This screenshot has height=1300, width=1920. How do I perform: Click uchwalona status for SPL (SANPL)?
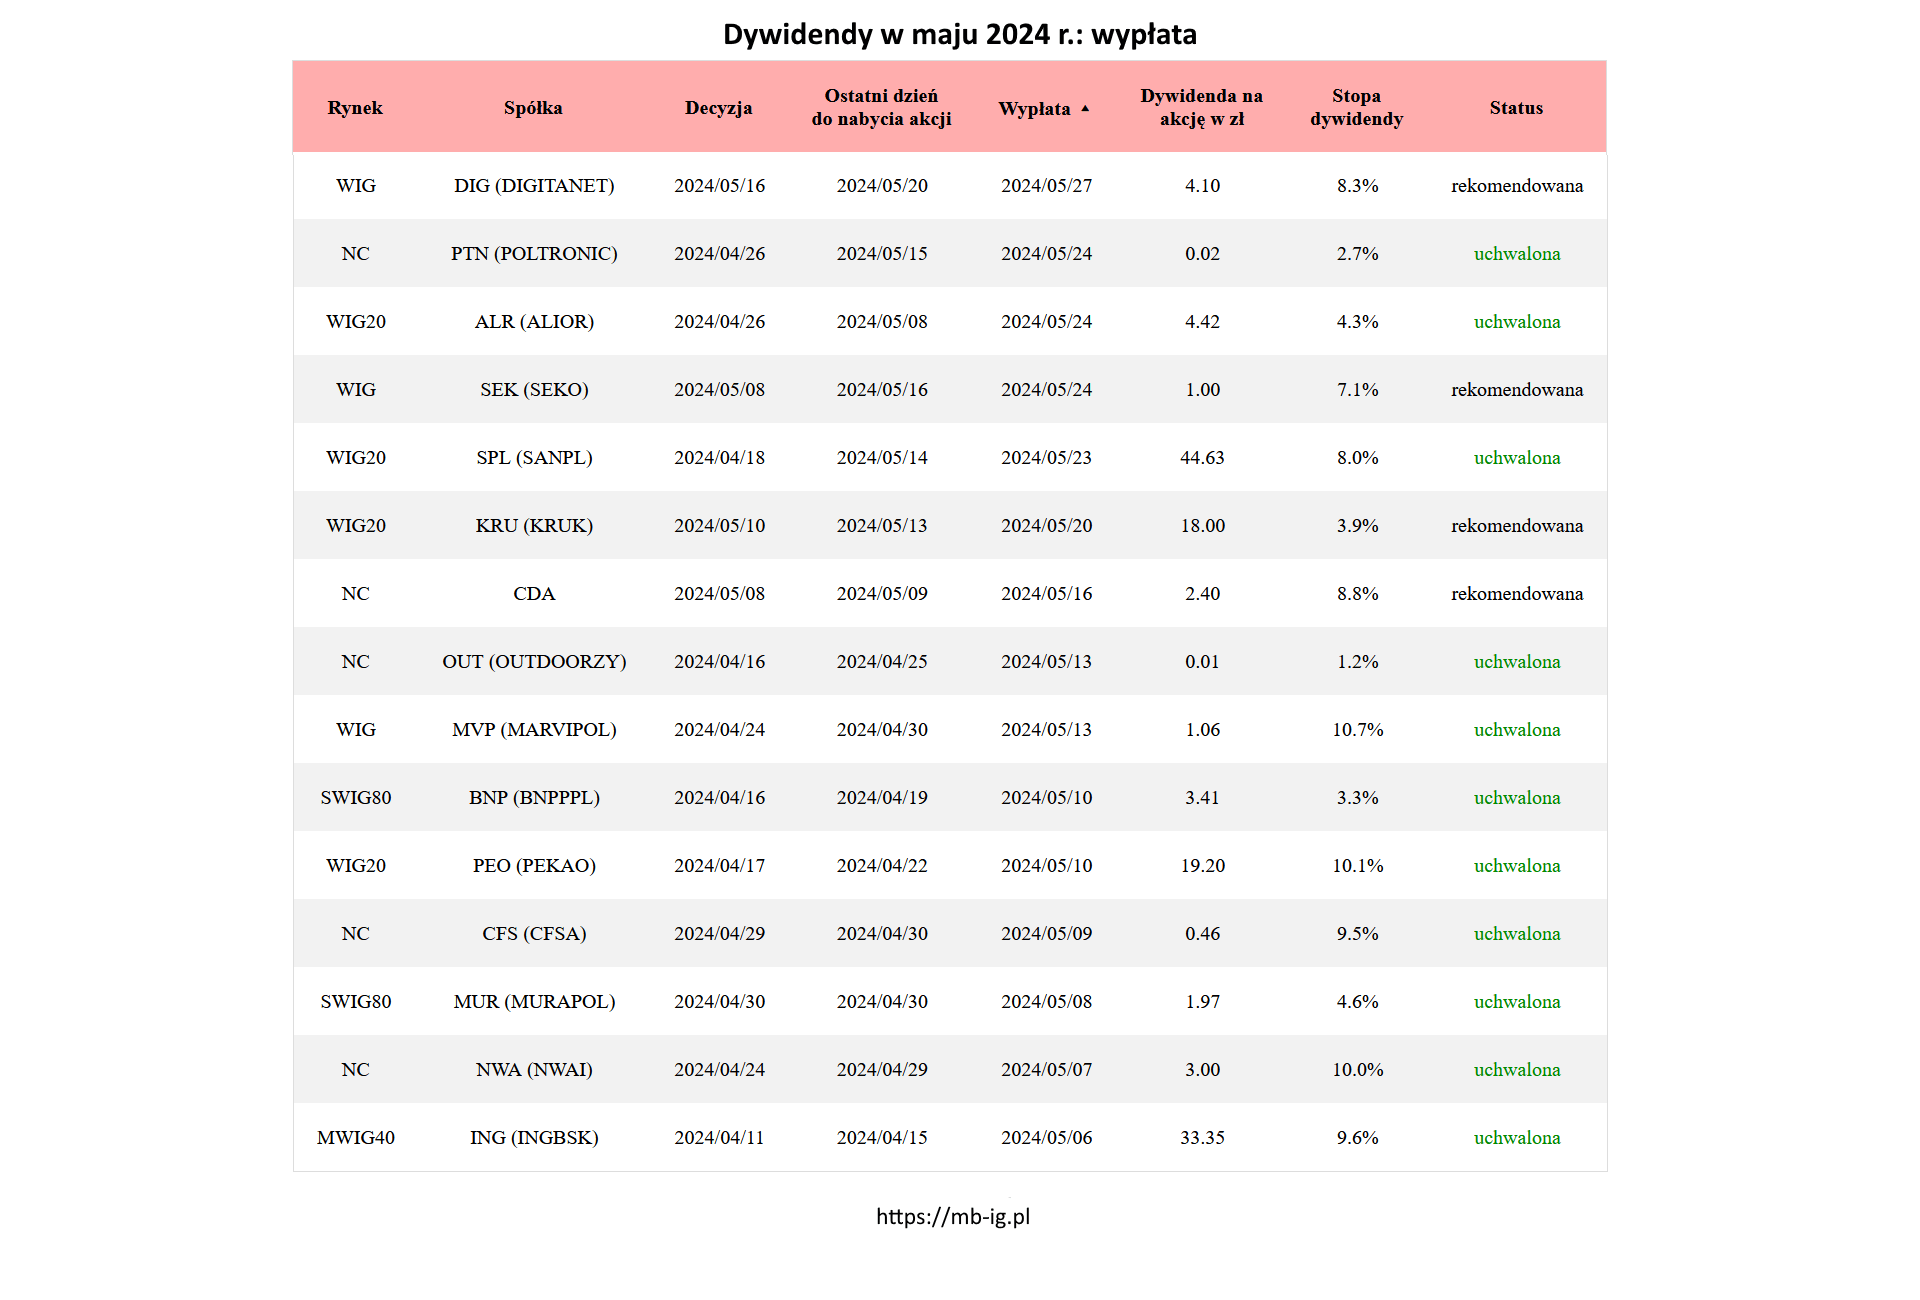click(1516, 458)
